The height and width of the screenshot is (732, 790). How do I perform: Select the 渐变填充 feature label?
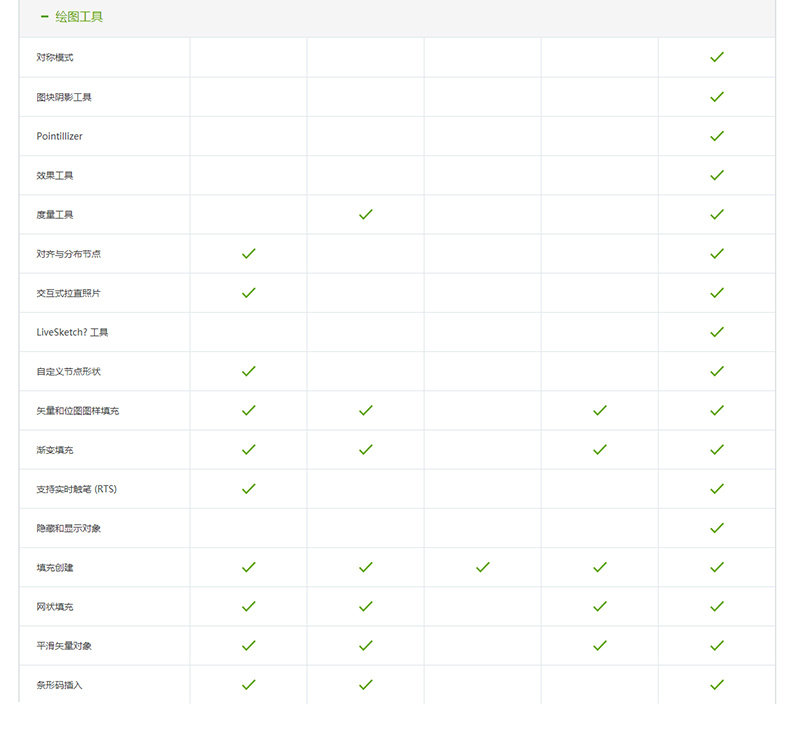pos(55,450)
